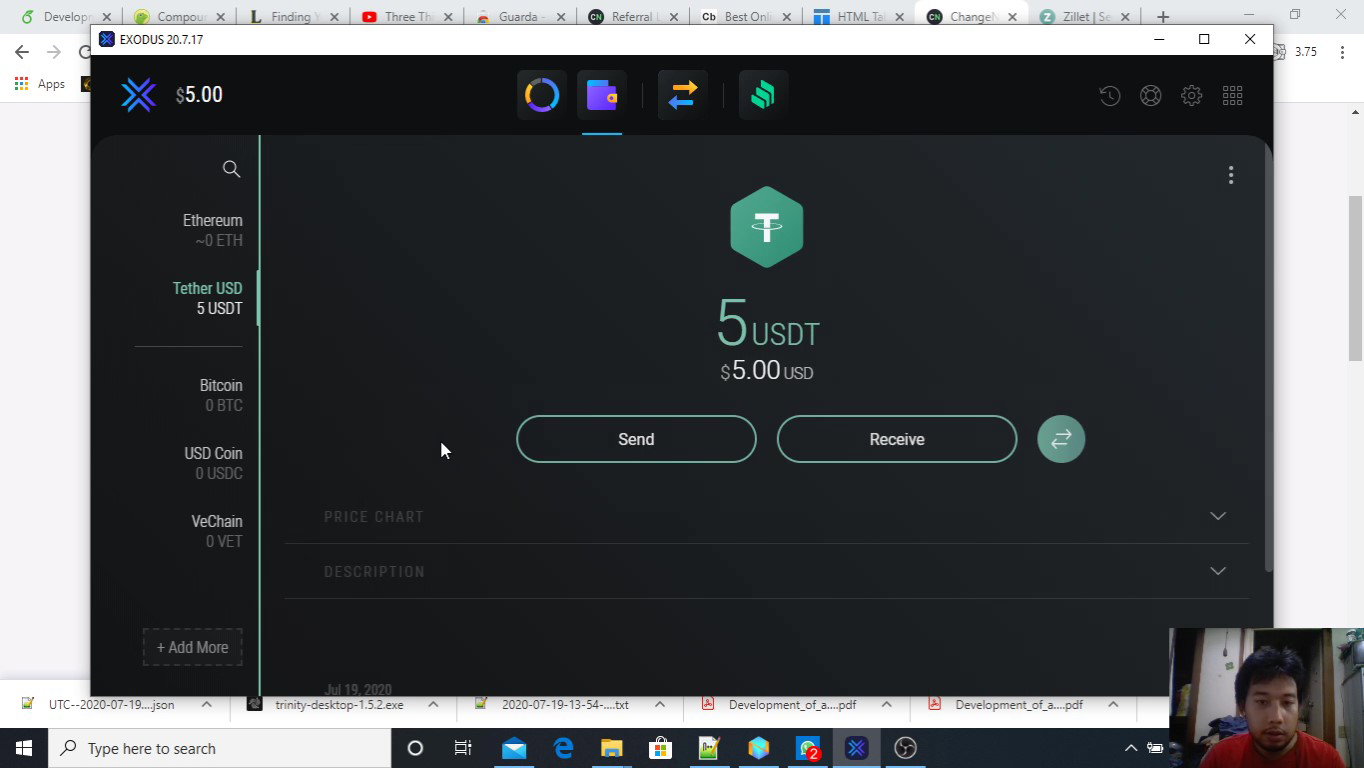The height and width of the screenshot is (768, 1364).
Task: Click the Exodus logo in the header
Action: click(x=138, y=95)
